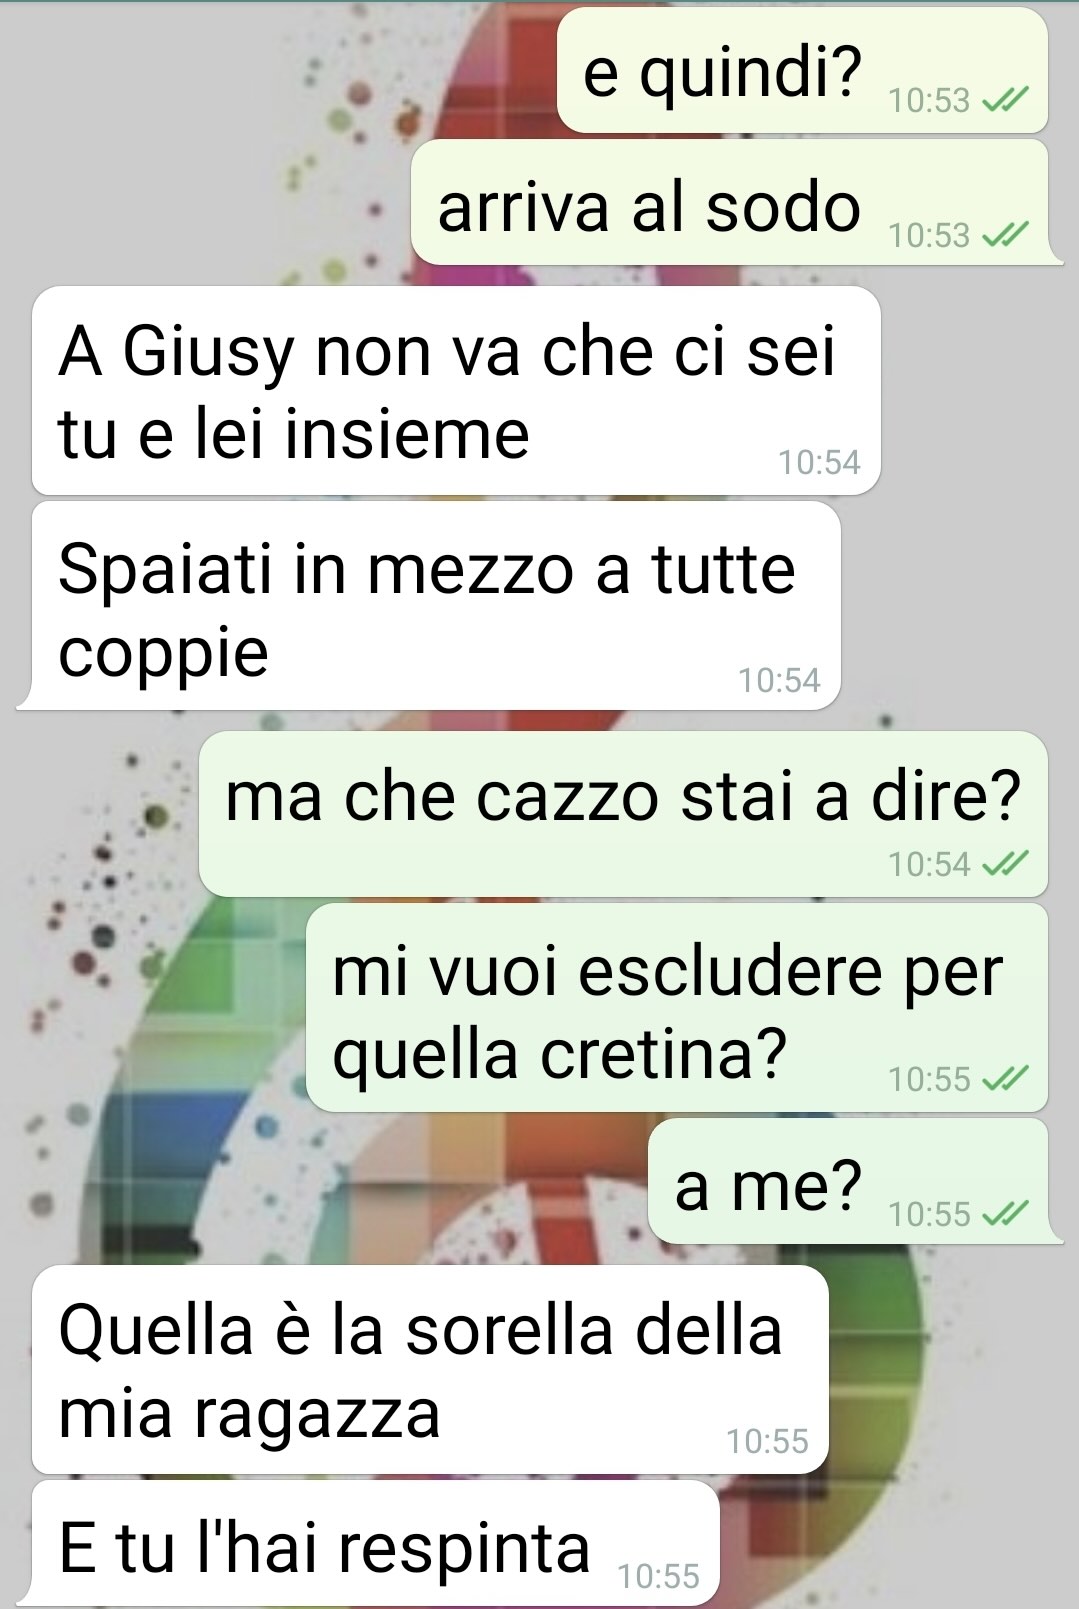Tap the read ticks on 'ma che cazzo stai a dire?'
1079x1609 pixels.
(x=1005, y=864)
